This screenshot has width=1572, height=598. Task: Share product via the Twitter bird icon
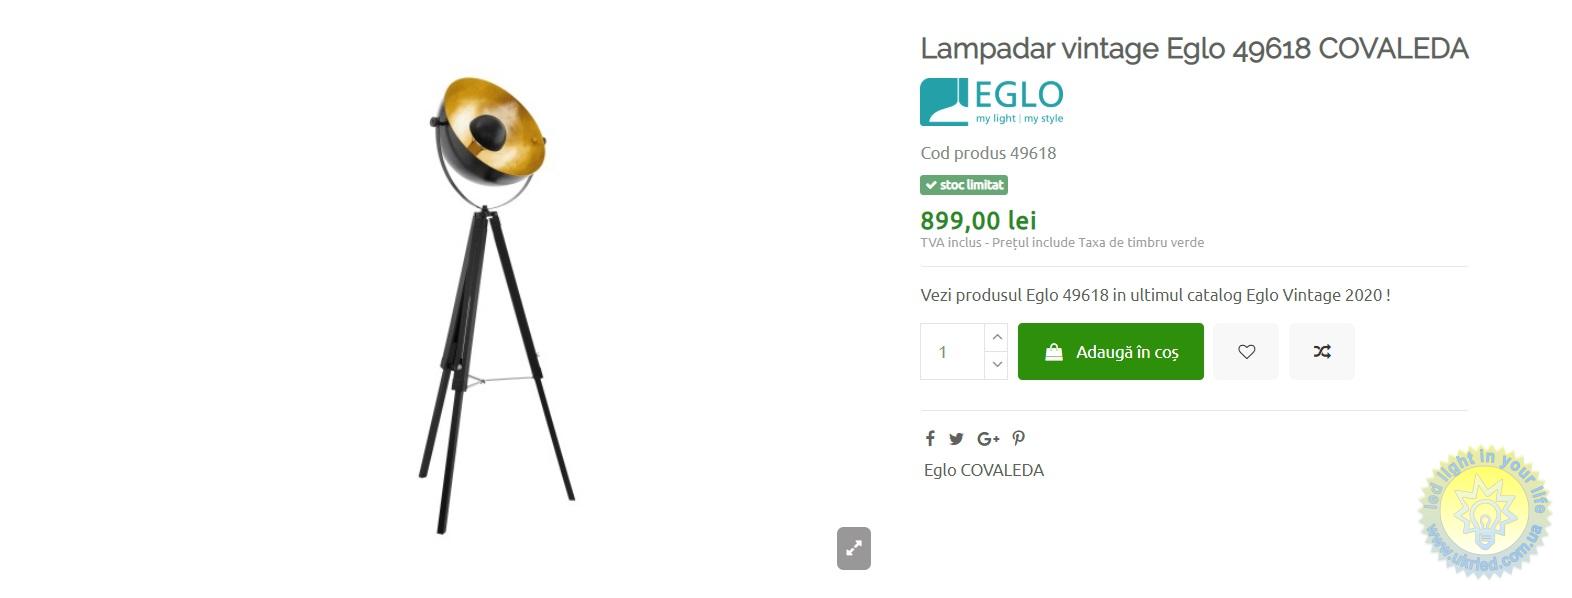click(956, 439)
